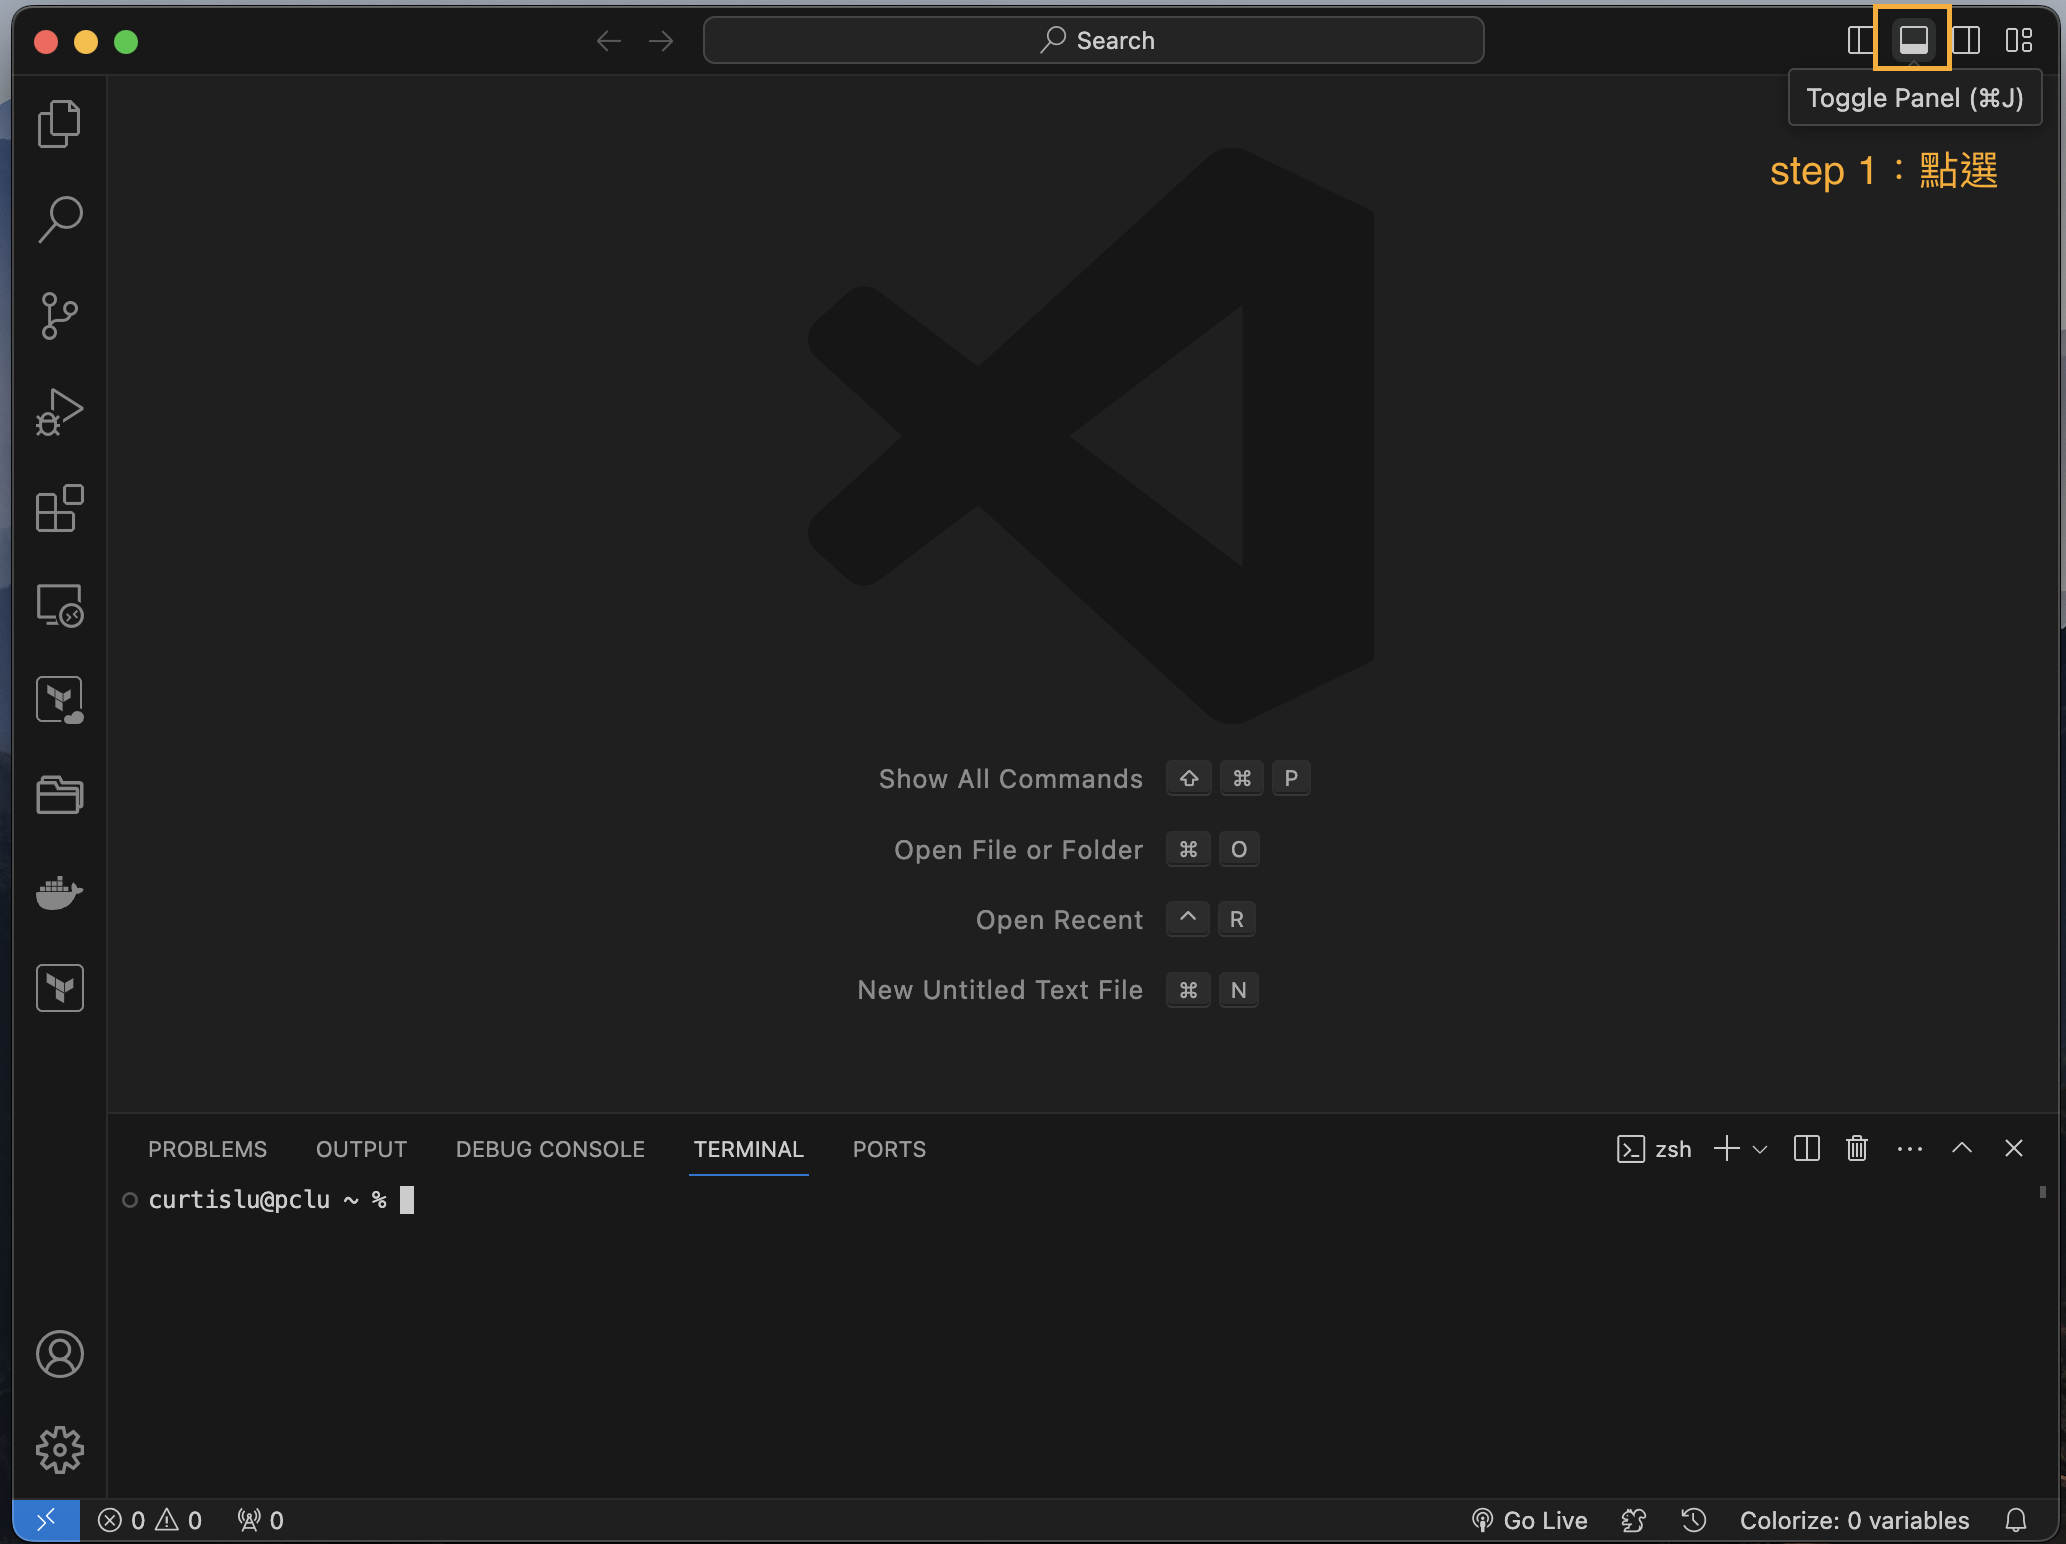Viewport: 2066px width, 1544px height.
Task: Open notifications bell in status bar
Action: (x=2016, y=1520)
